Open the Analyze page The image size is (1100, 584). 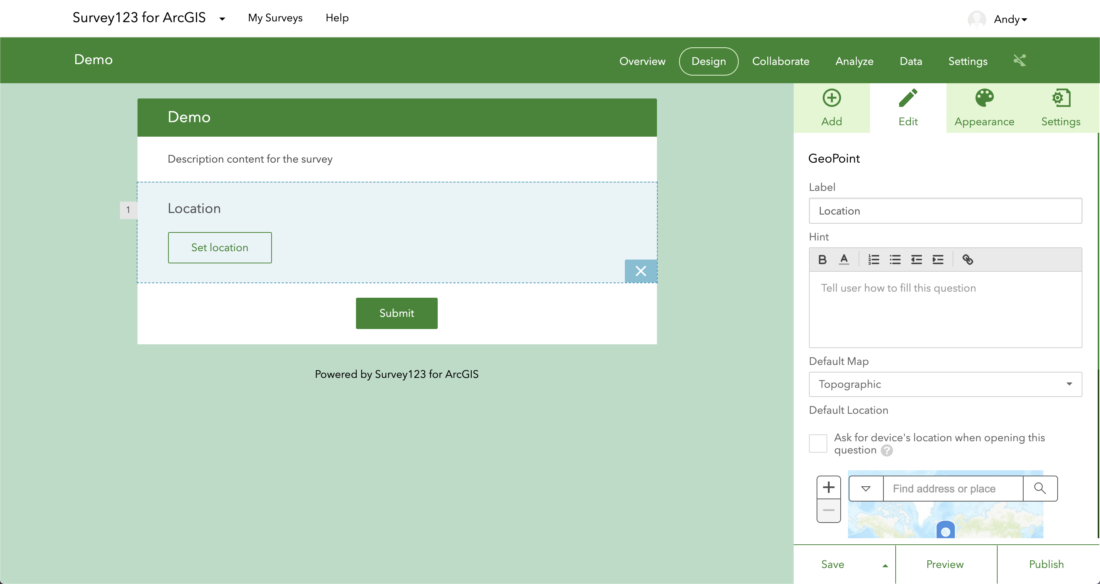click(854, 61)
